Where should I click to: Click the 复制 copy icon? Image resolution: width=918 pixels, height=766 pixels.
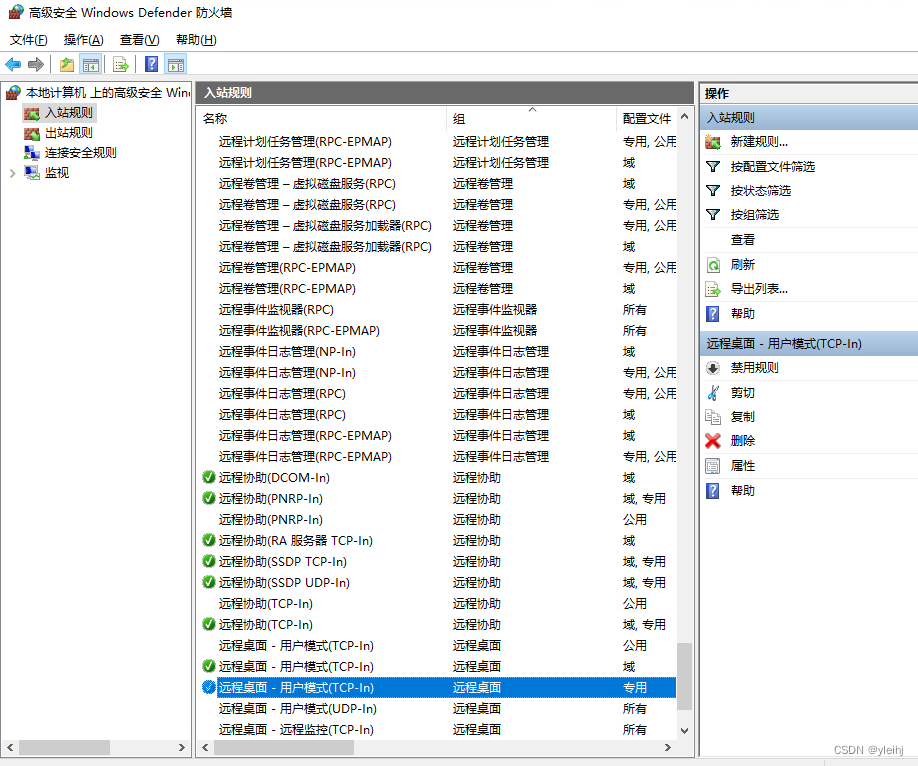[x=713, y=416]
